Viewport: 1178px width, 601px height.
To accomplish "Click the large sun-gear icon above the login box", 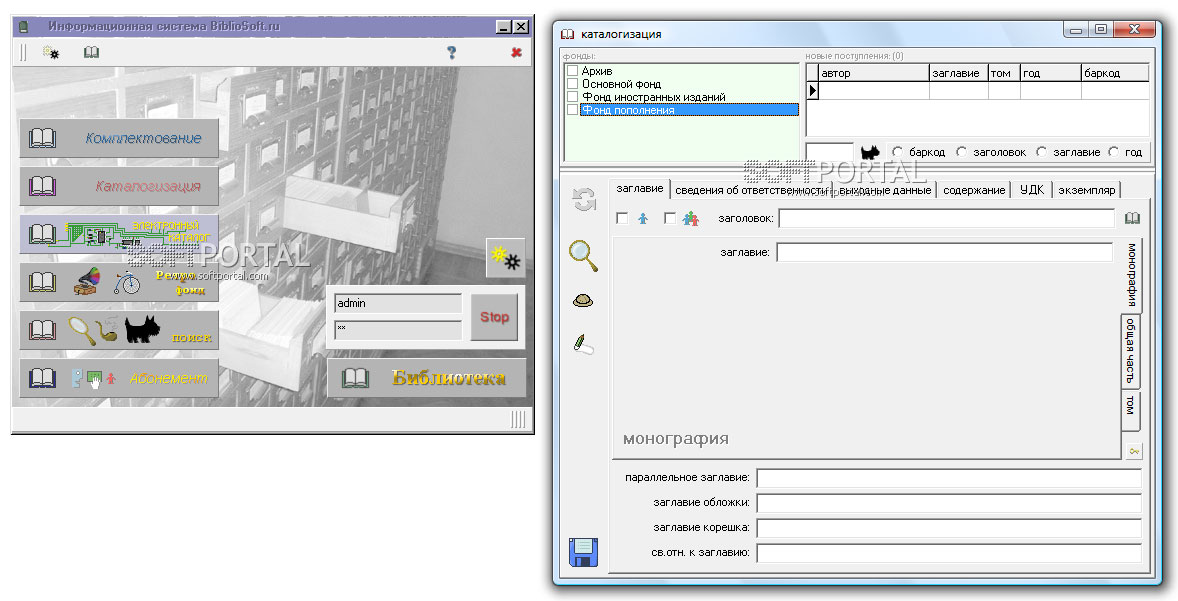I will [506, 258].
